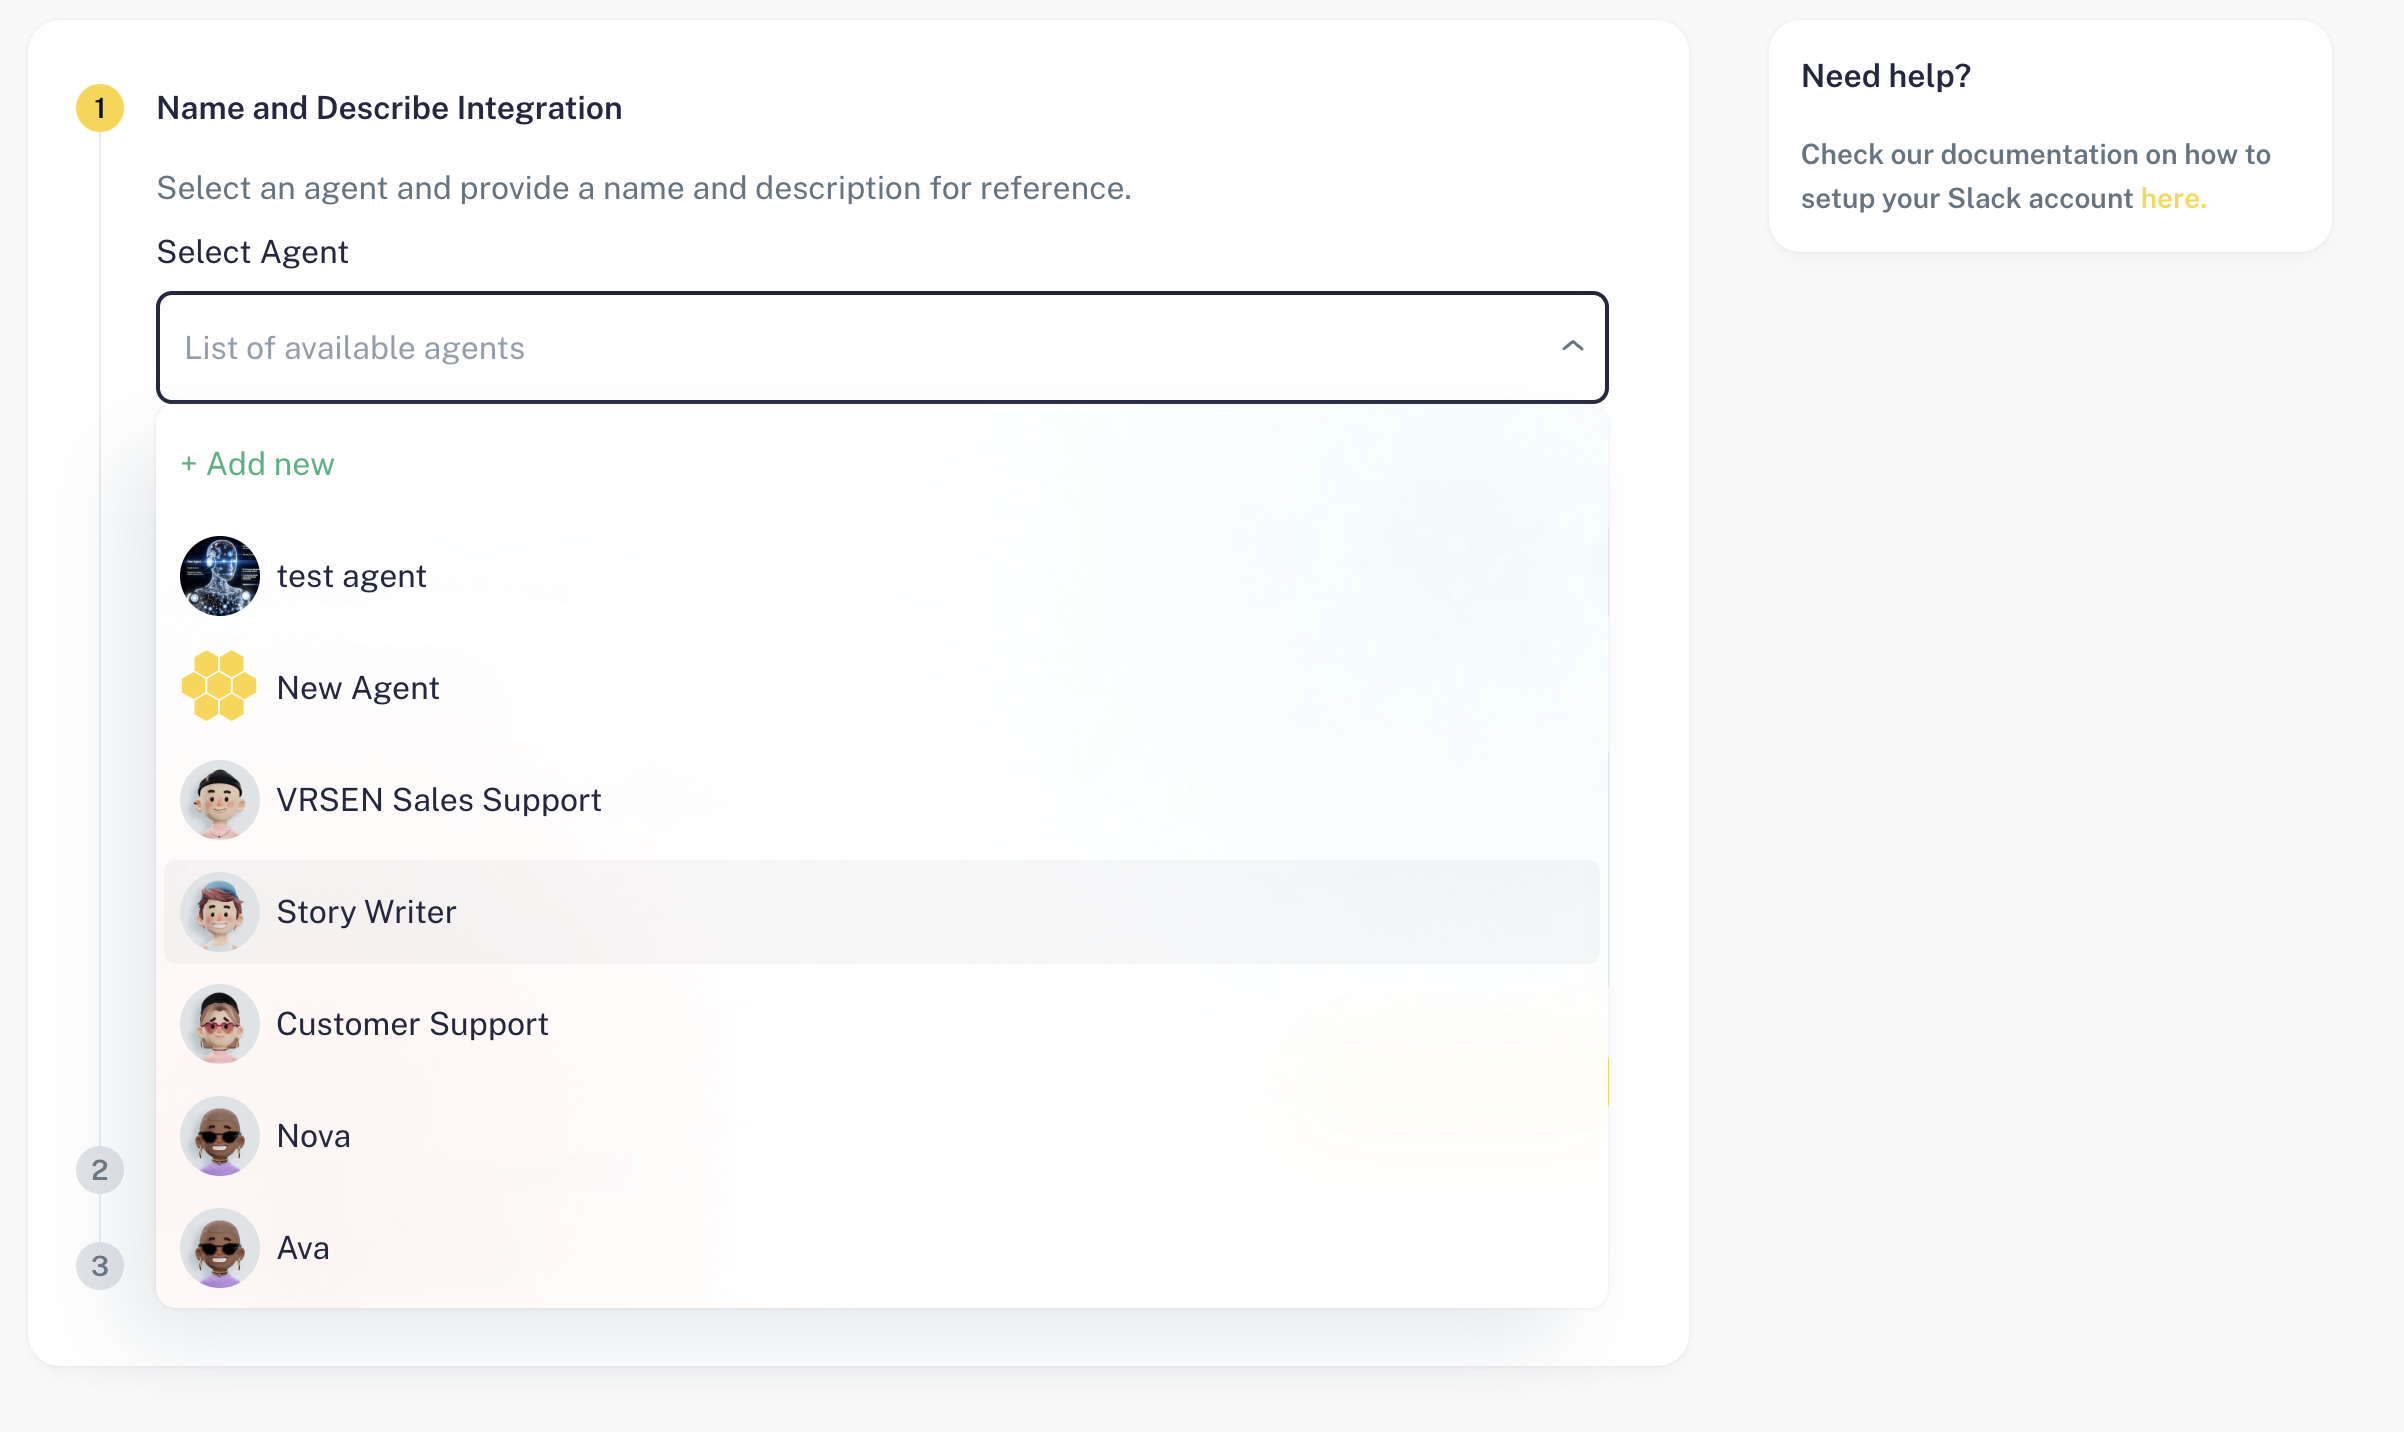Click the test agent avatar image
Screen dimensions: 2404x1432
tap(219, 576)
